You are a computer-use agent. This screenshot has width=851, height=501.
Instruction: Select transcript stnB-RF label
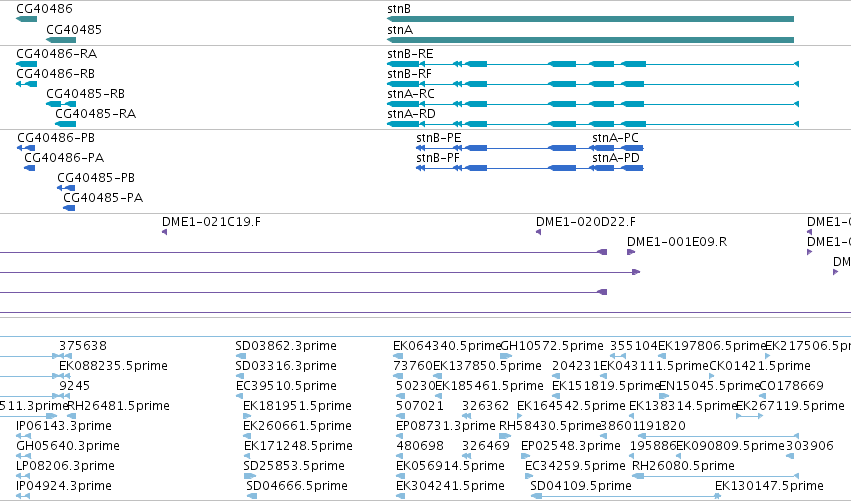click(x=409, y=73)
